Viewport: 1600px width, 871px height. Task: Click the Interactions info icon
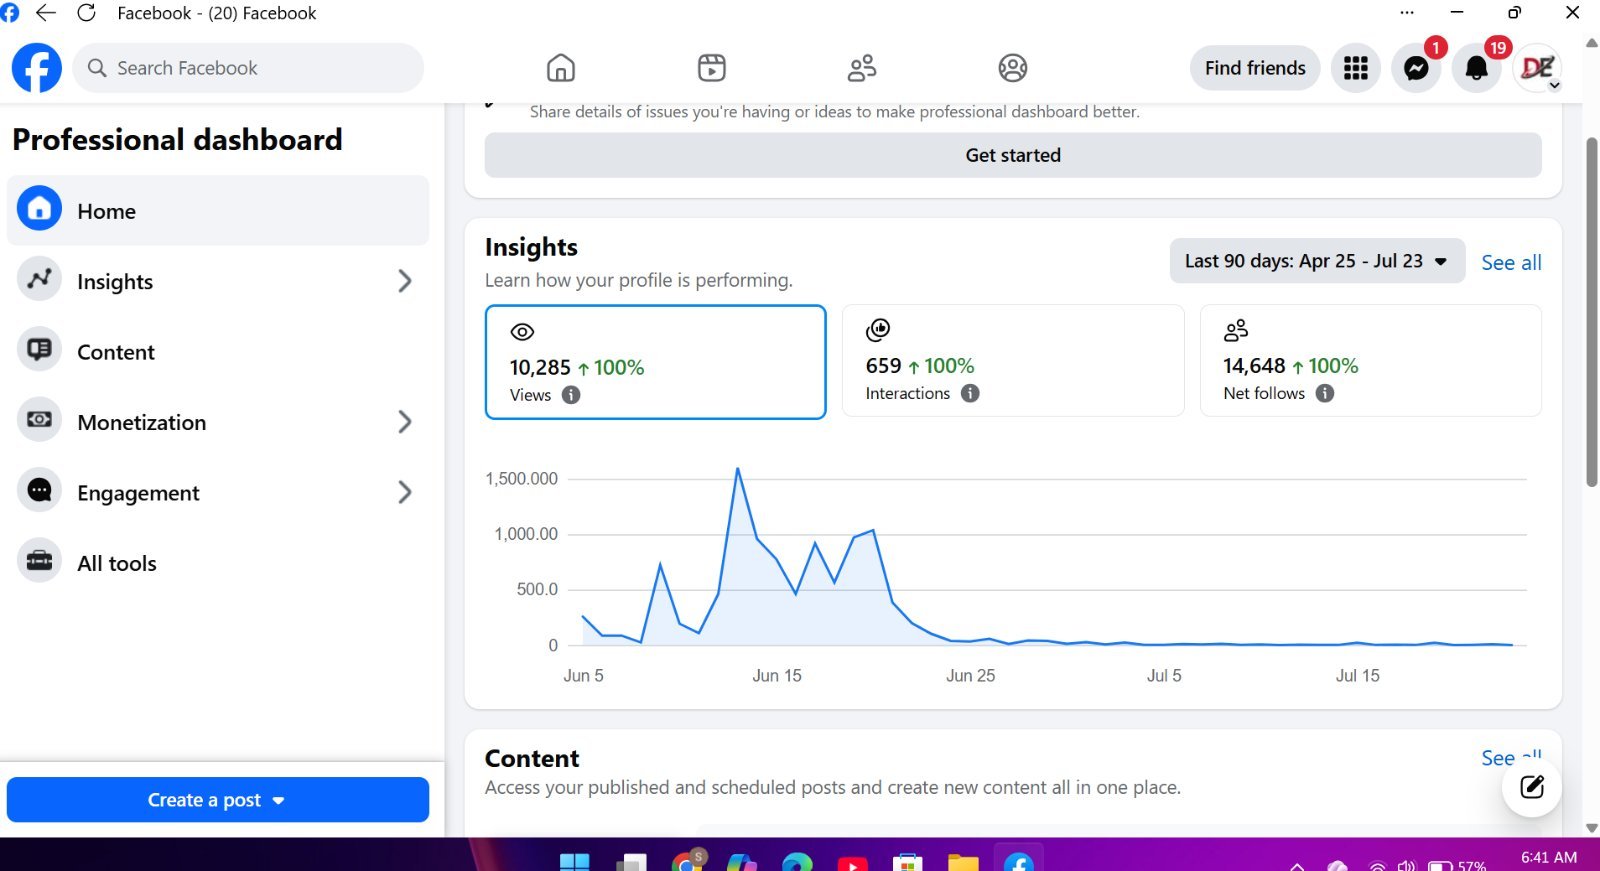pyautogui.click(x=970, y=393)
